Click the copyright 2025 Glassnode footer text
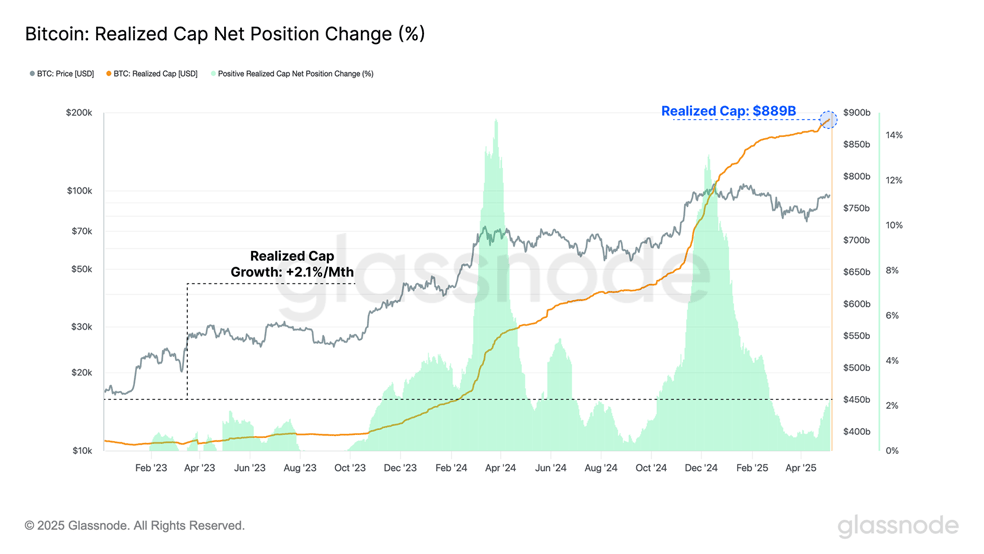The height and width of the screenshot is (554, 984). coord(135,526)
